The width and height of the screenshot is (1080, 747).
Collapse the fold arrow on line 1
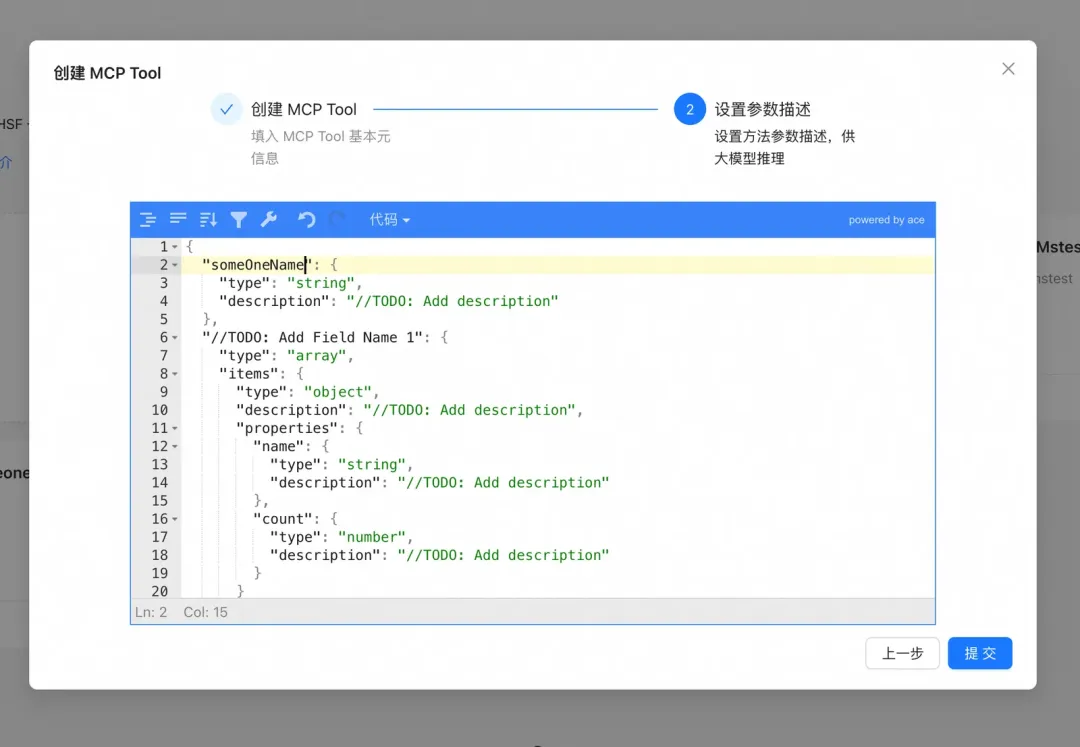coord(175,247)
